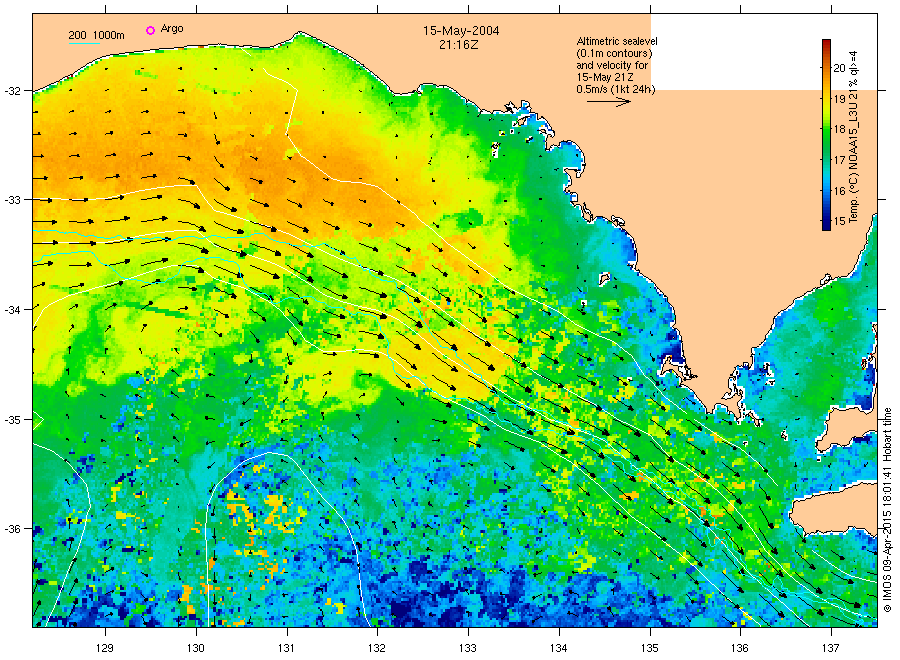The image size is (900, 660).
Task: Click the '21:16Z' time text
Action: pos(458,44)
